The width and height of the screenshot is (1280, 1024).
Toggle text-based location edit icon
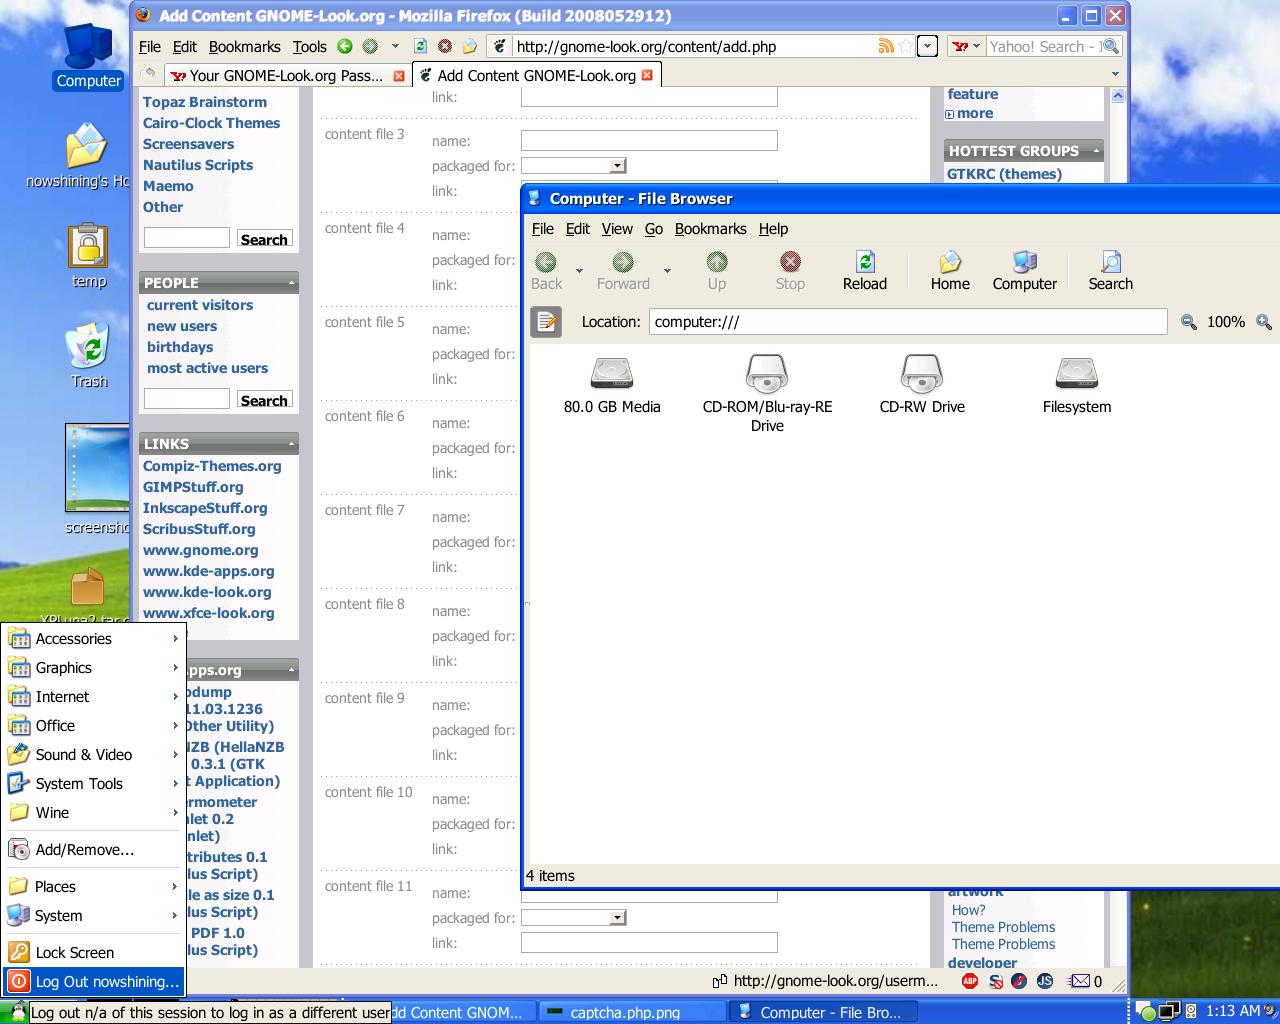546,322
